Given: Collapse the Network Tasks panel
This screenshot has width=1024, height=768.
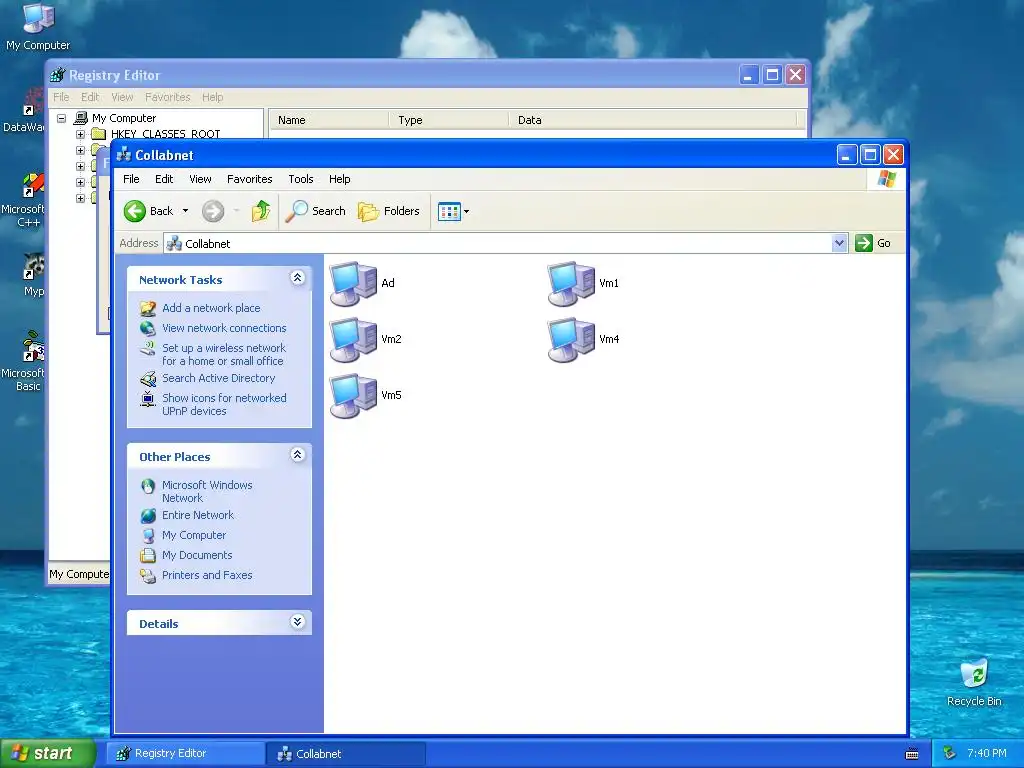Looking at the screenshot, I should tap(297, 278).
